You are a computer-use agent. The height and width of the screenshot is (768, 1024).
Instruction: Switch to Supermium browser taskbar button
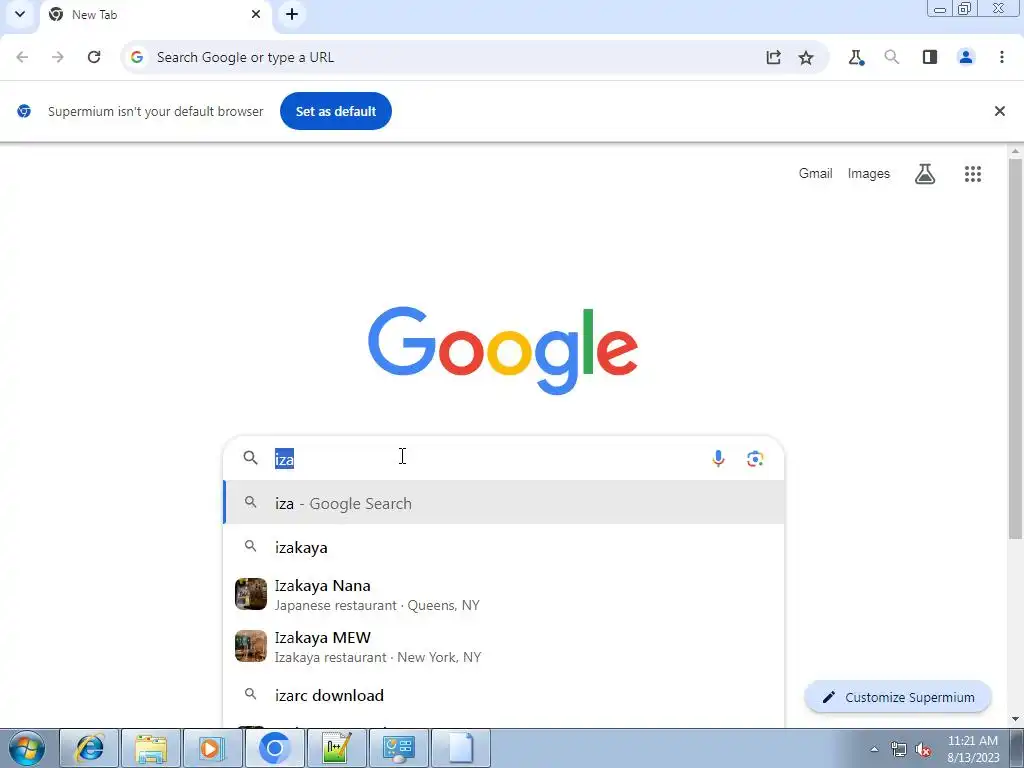point(275,748)
